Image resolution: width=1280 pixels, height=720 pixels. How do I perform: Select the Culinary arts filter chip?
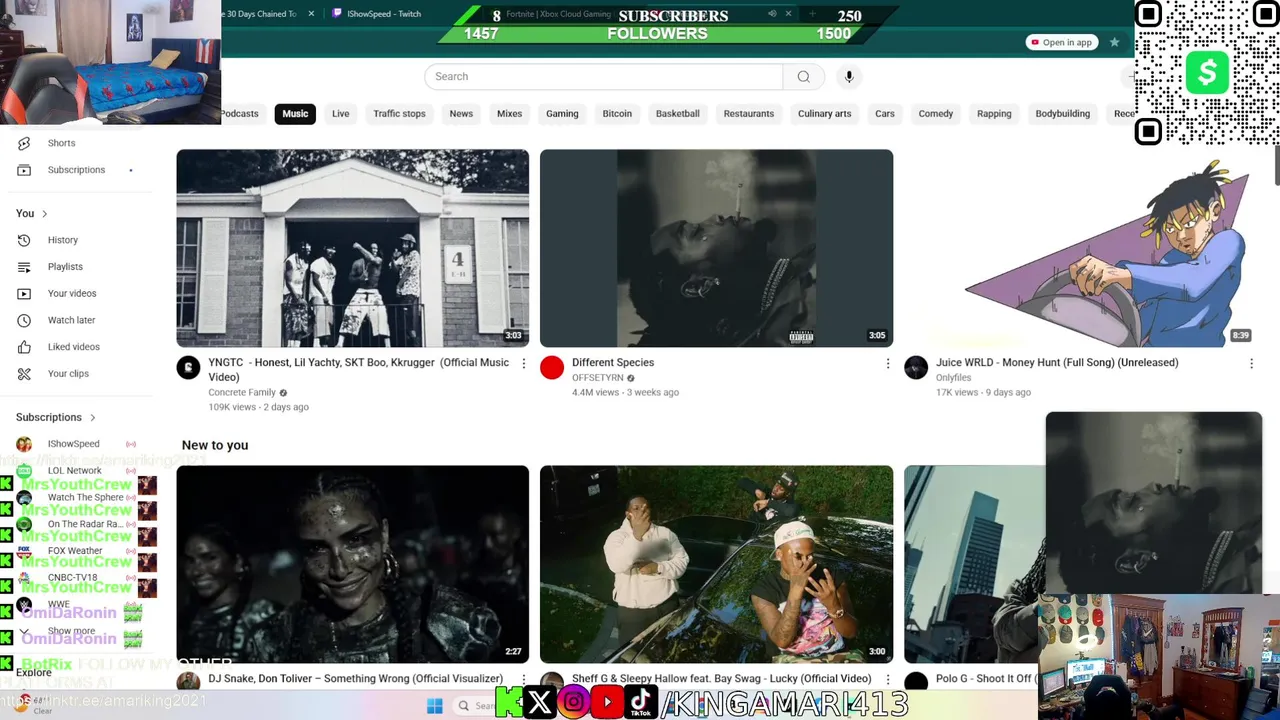coord(825,114)
